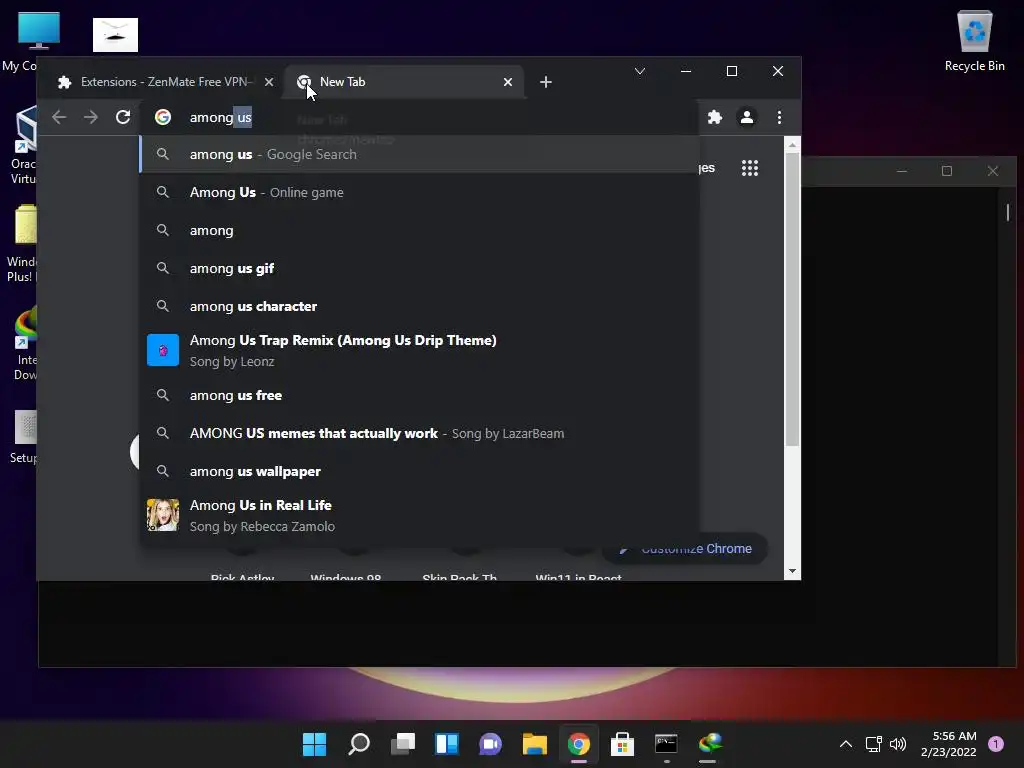Viewport: 1024px width, 768px height.
Task: Pick the 'among us free' suggestion
Action: (x=419, y=395)
